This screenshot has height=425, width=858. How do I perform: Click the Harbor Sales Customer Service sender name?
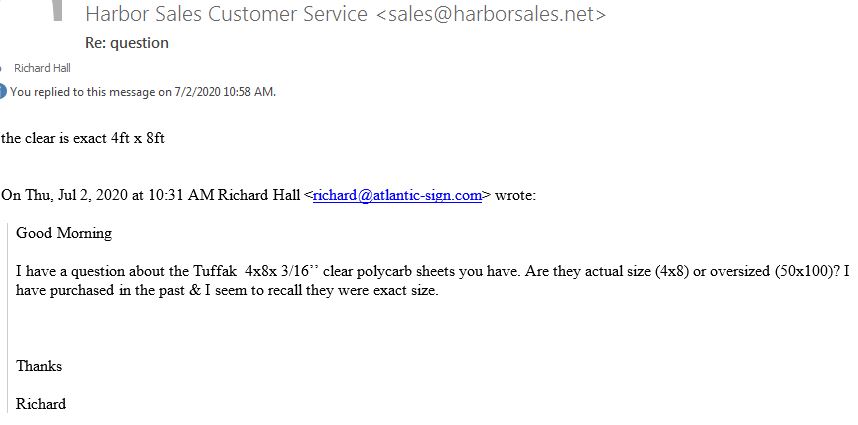[x=227, y=14]
